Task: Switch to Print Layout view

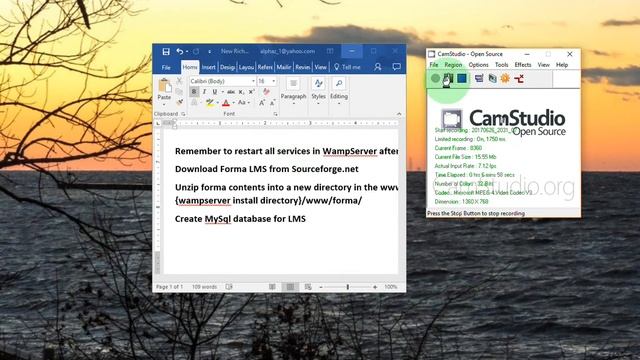Action: point(290,287)
